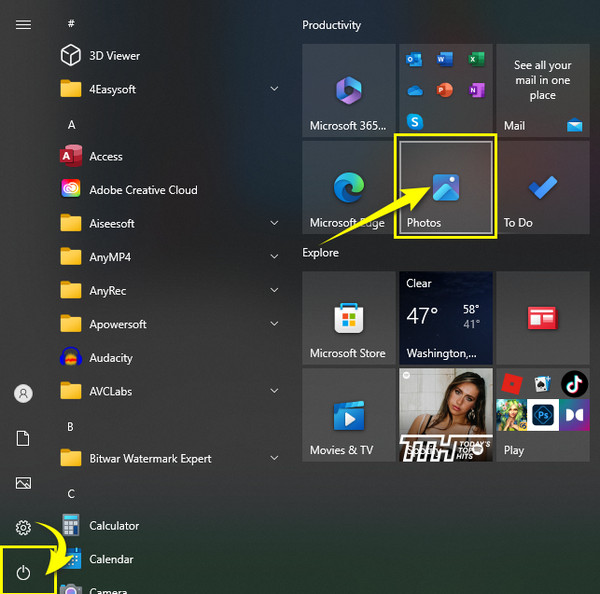The image size is (600, 594).
Task: Click the Productivity group header
Action: point(331,25)
